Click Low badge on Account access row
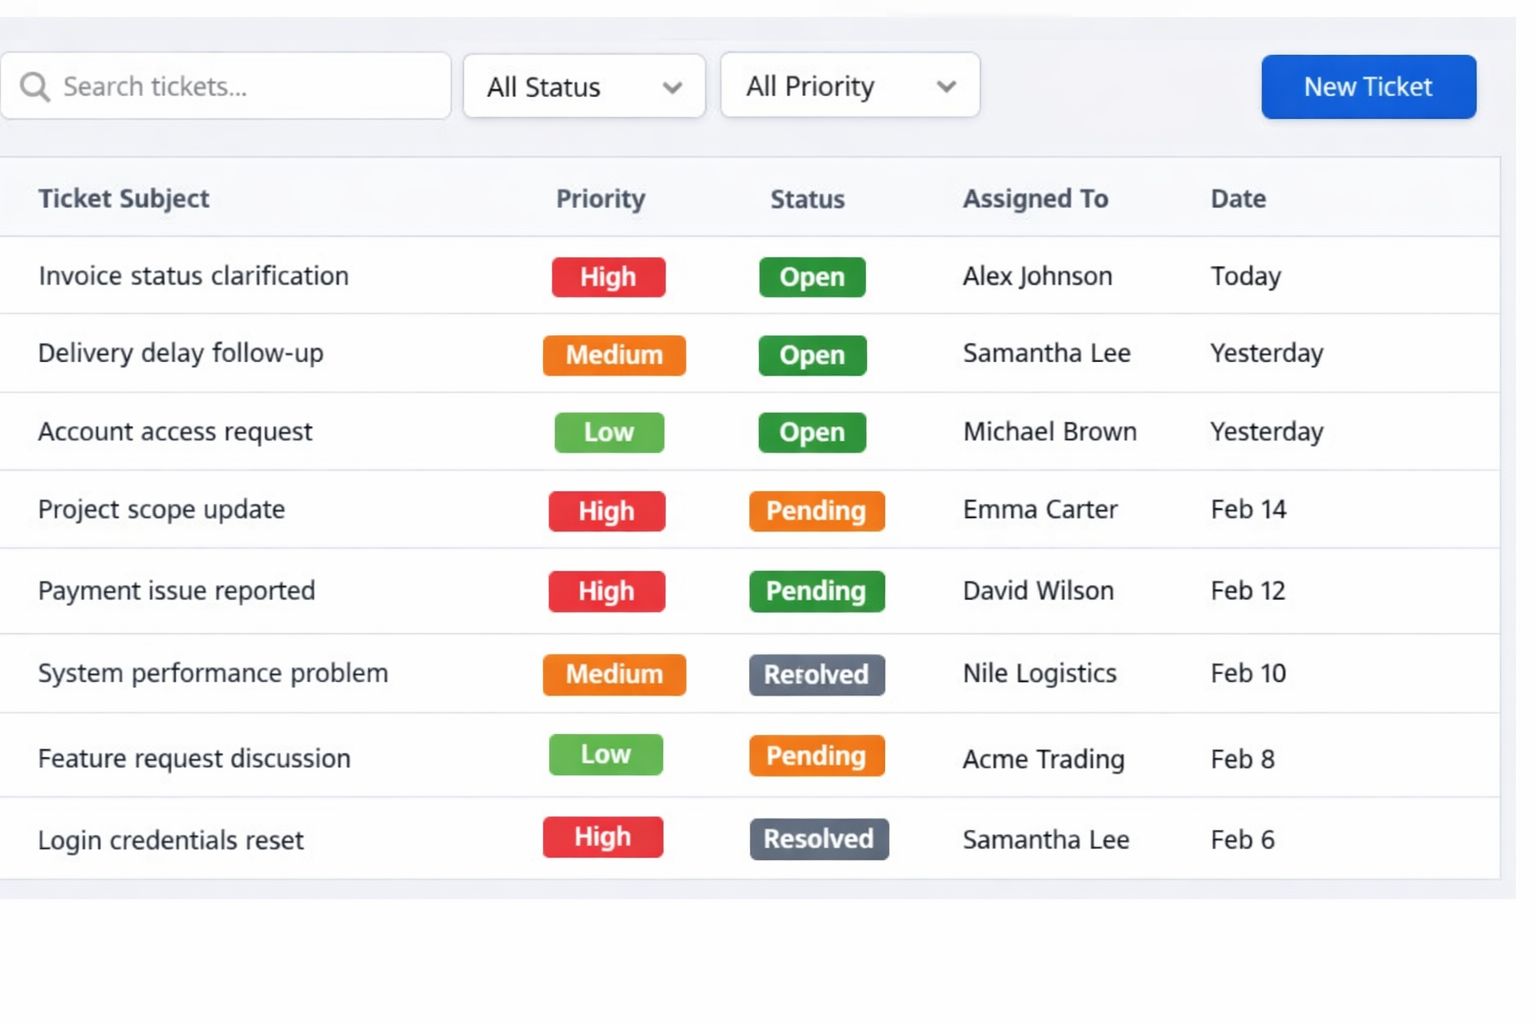Image resolution: width=1536 pixels, height=1024 pixels. (609, 432)
